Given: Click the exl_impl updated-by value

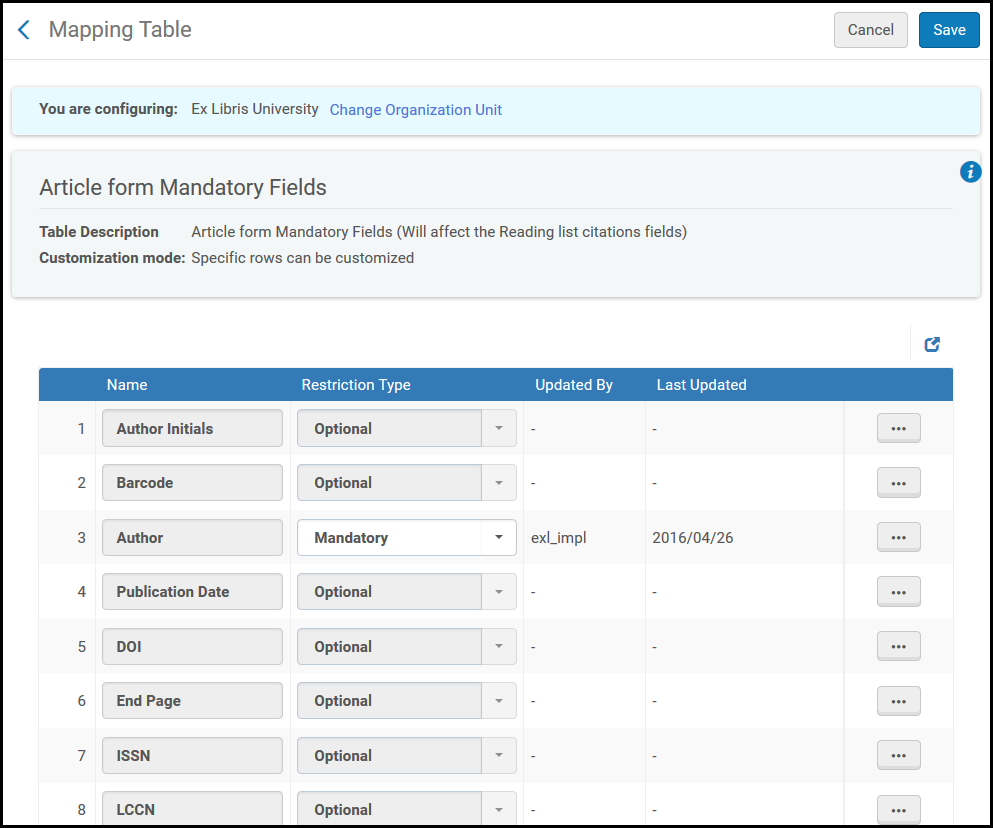Looking at the screenshot, I should click(559, 538).
